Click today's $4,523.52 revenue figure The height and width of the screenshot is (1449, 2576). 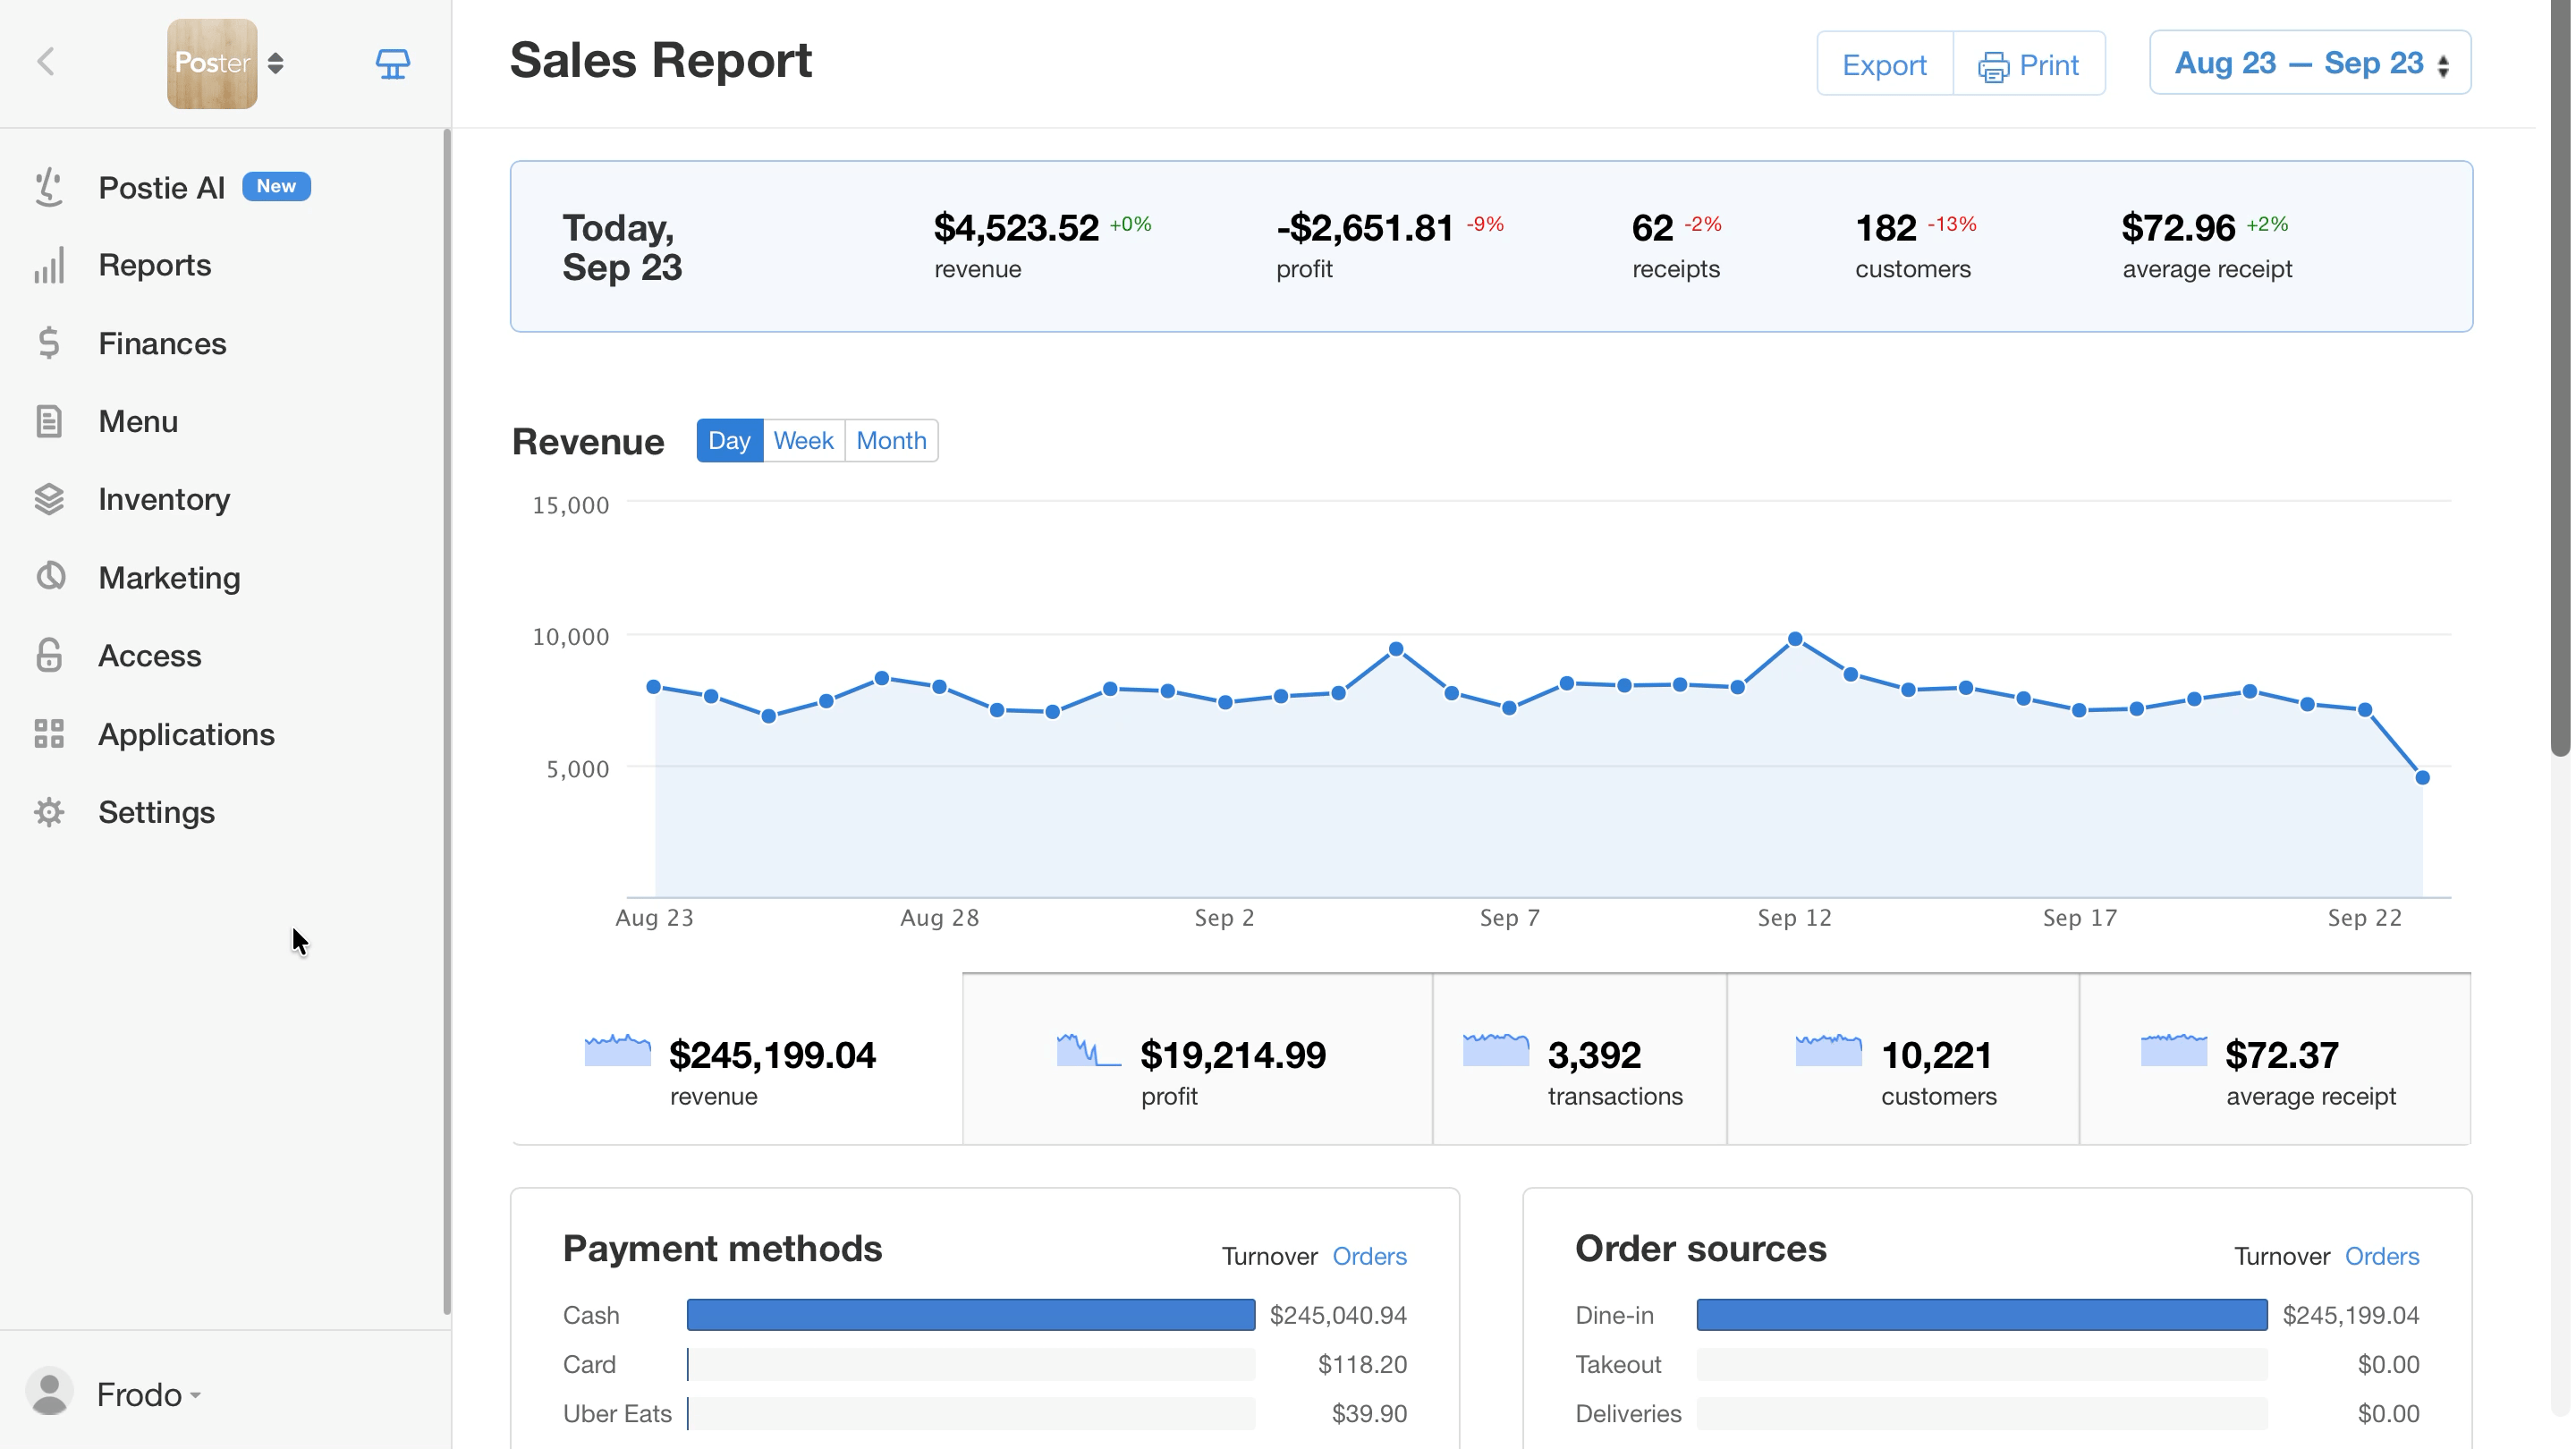[1016, 227]
